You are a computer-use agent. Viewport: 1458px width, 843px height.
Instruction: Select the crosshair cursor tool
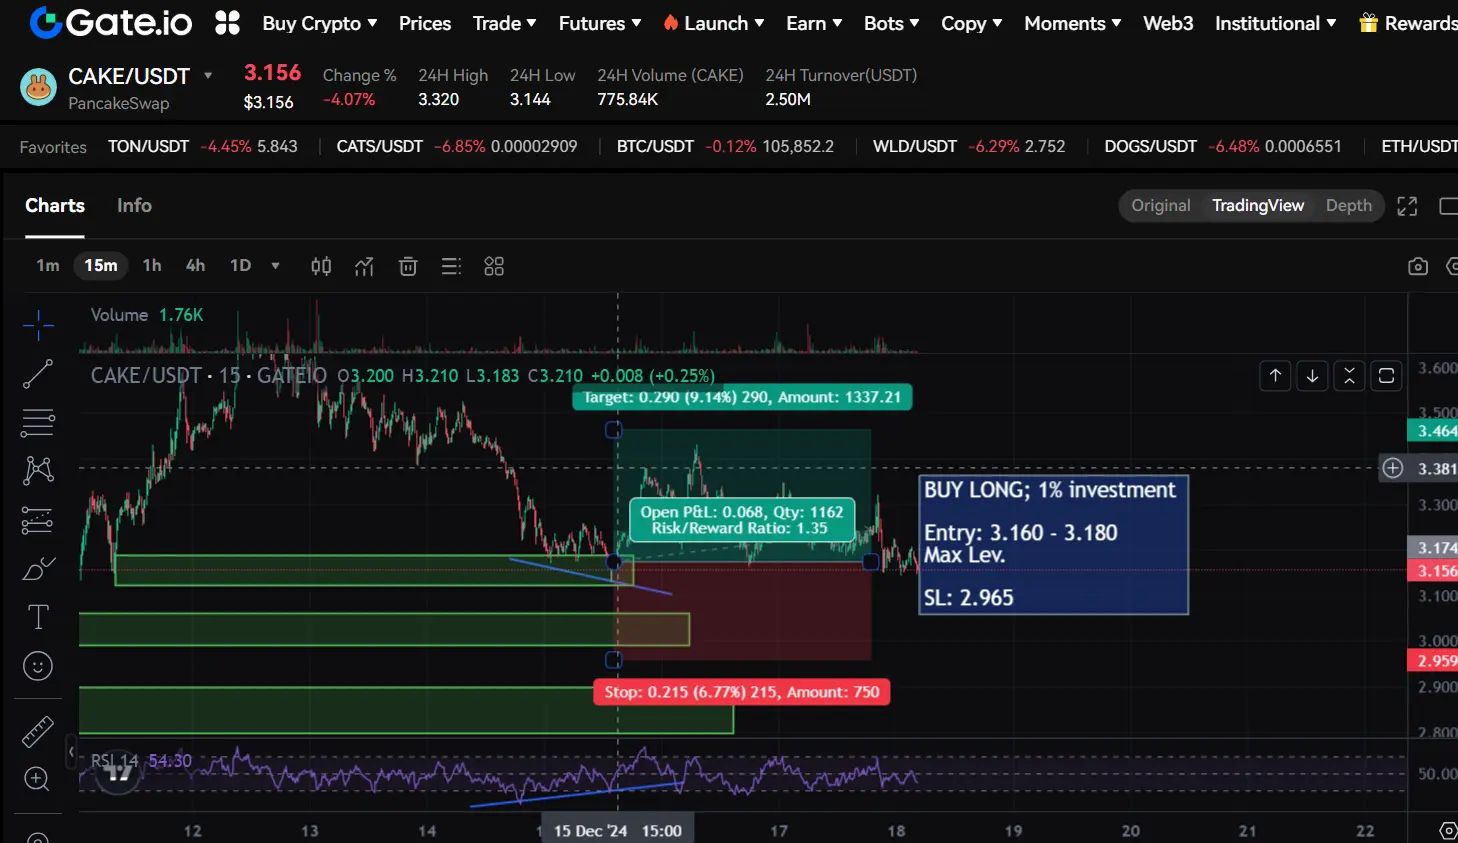[x=38, y=324]
